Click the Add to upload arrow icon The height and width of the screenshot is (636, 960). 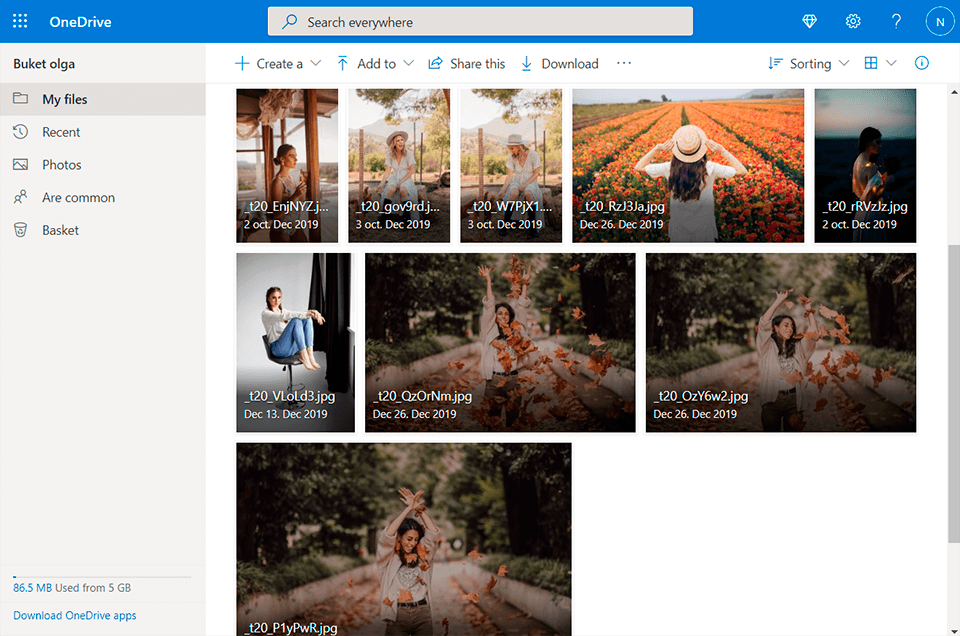(x=342, y=63)
